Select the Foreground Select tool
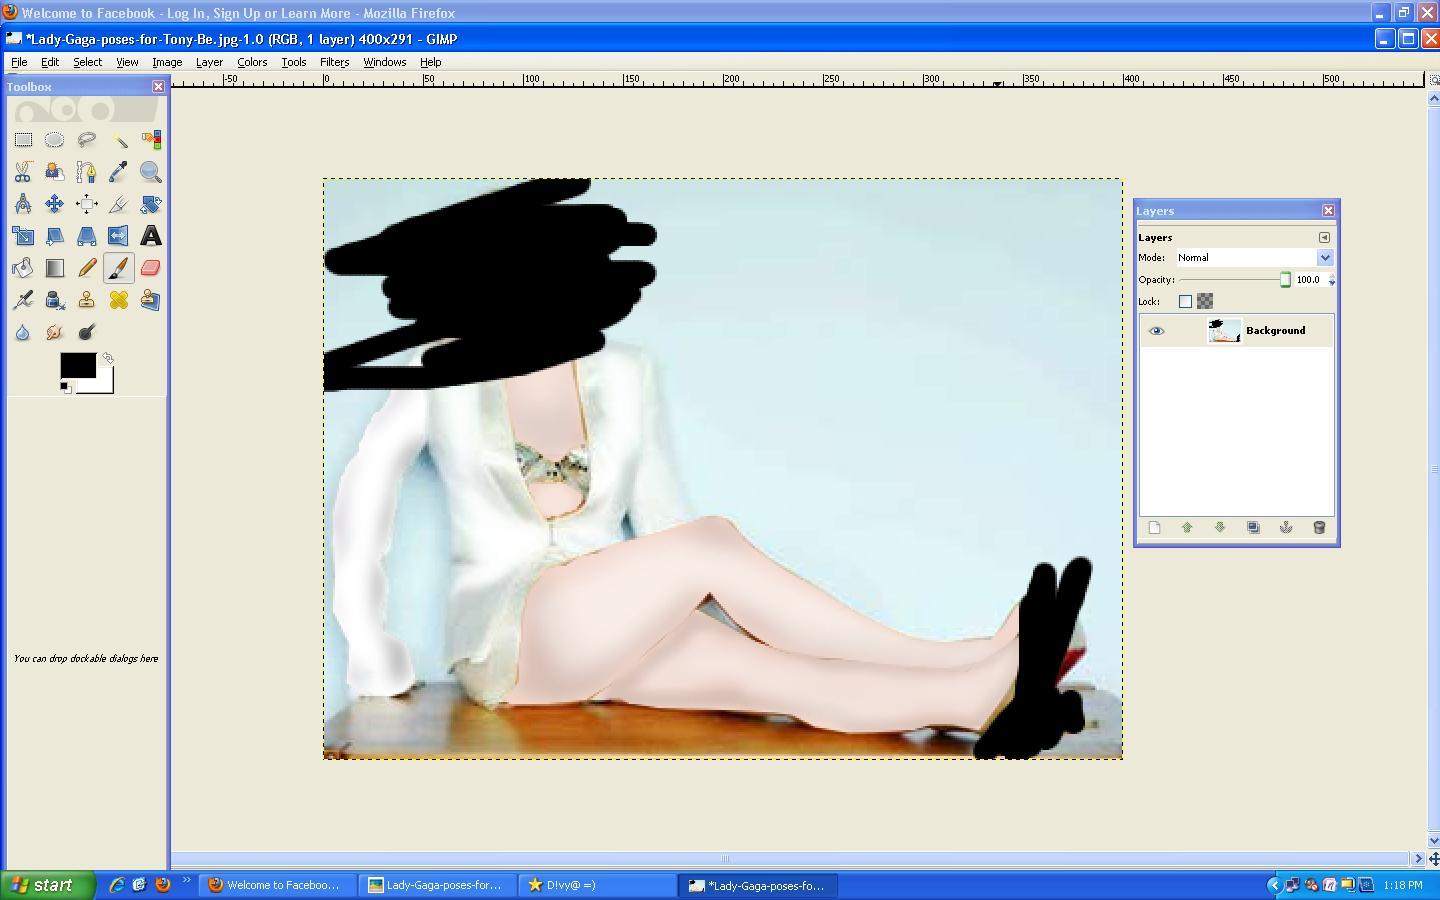This screenshot has width=1440, height=900. coord(55,172)
